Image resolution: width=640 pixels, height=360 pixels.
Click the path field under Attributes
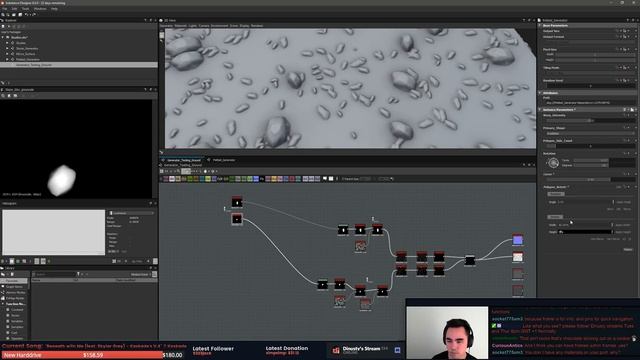590,103
